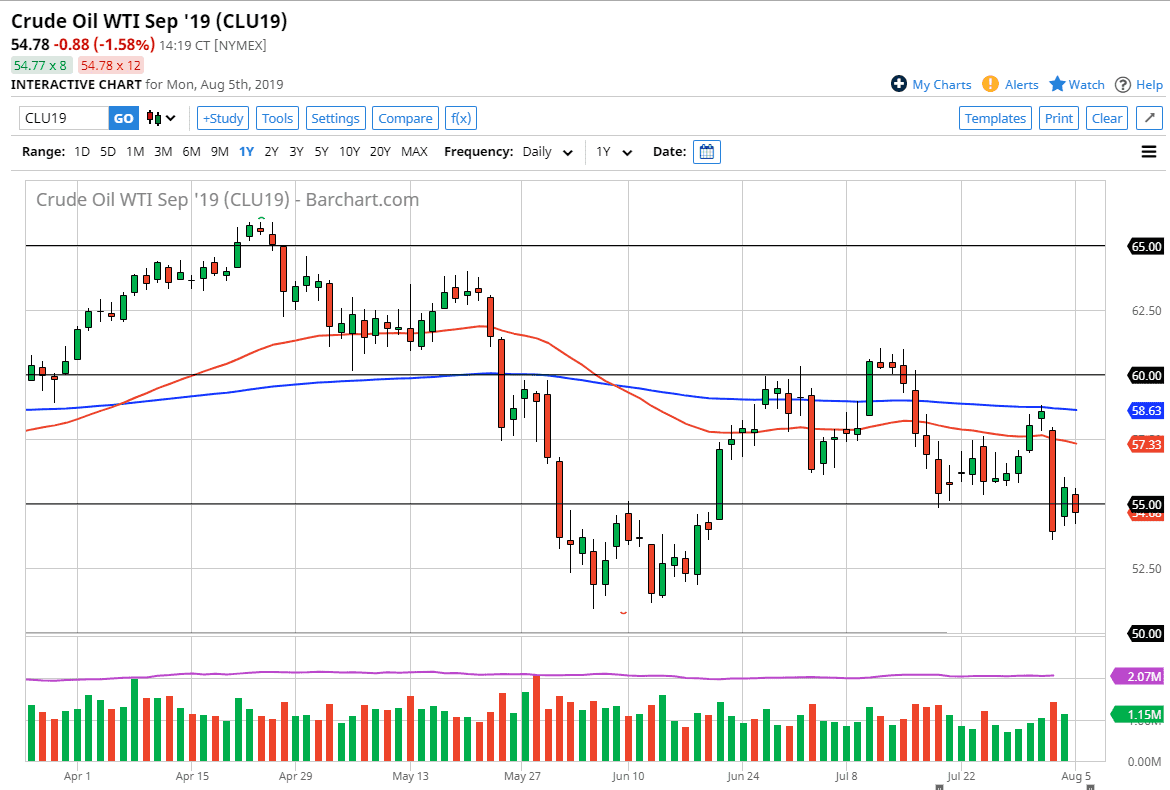1170x790 pixels.
Task: Open the chart hamburger menu
Action: pos(1148,152)
